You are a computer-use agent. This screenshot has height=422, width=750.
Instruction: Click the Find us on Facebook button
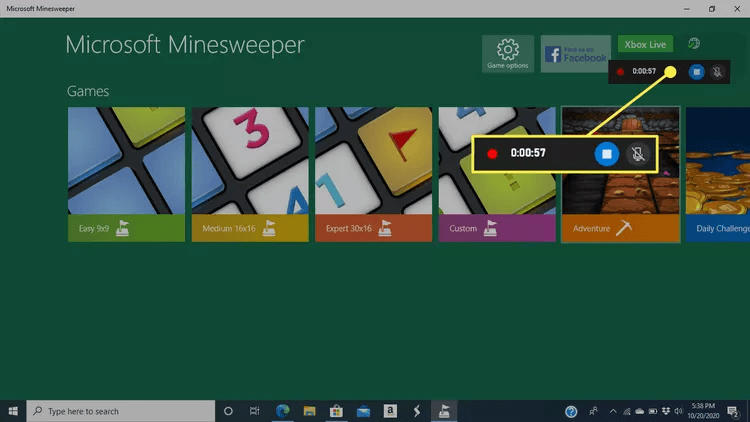click(576, 54)
